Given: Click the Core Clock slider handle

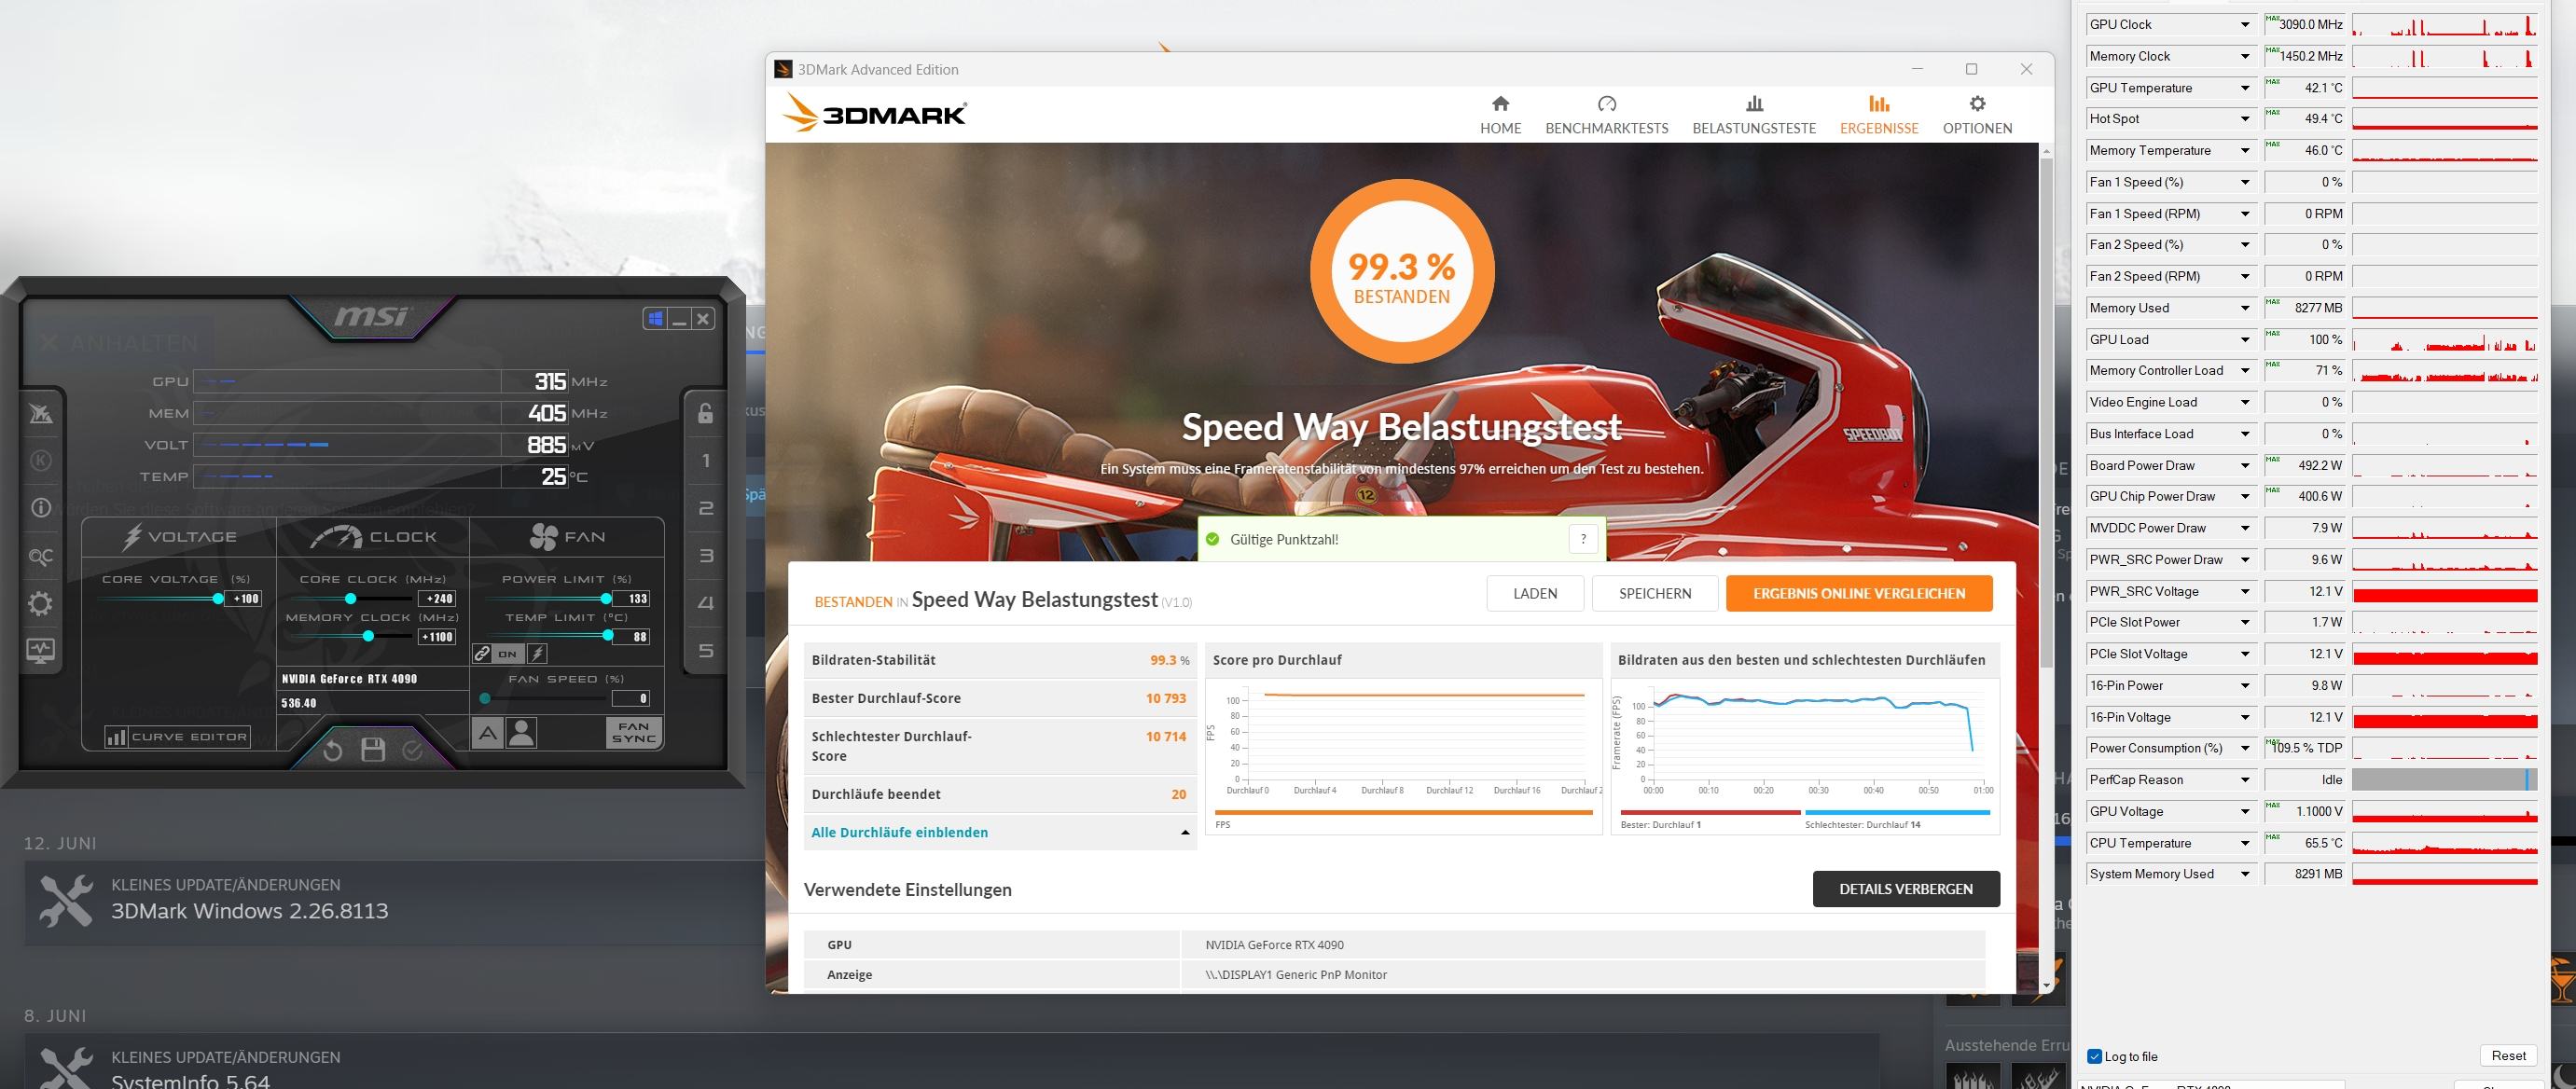Looking at the screenshot, I should coord(350,598).
